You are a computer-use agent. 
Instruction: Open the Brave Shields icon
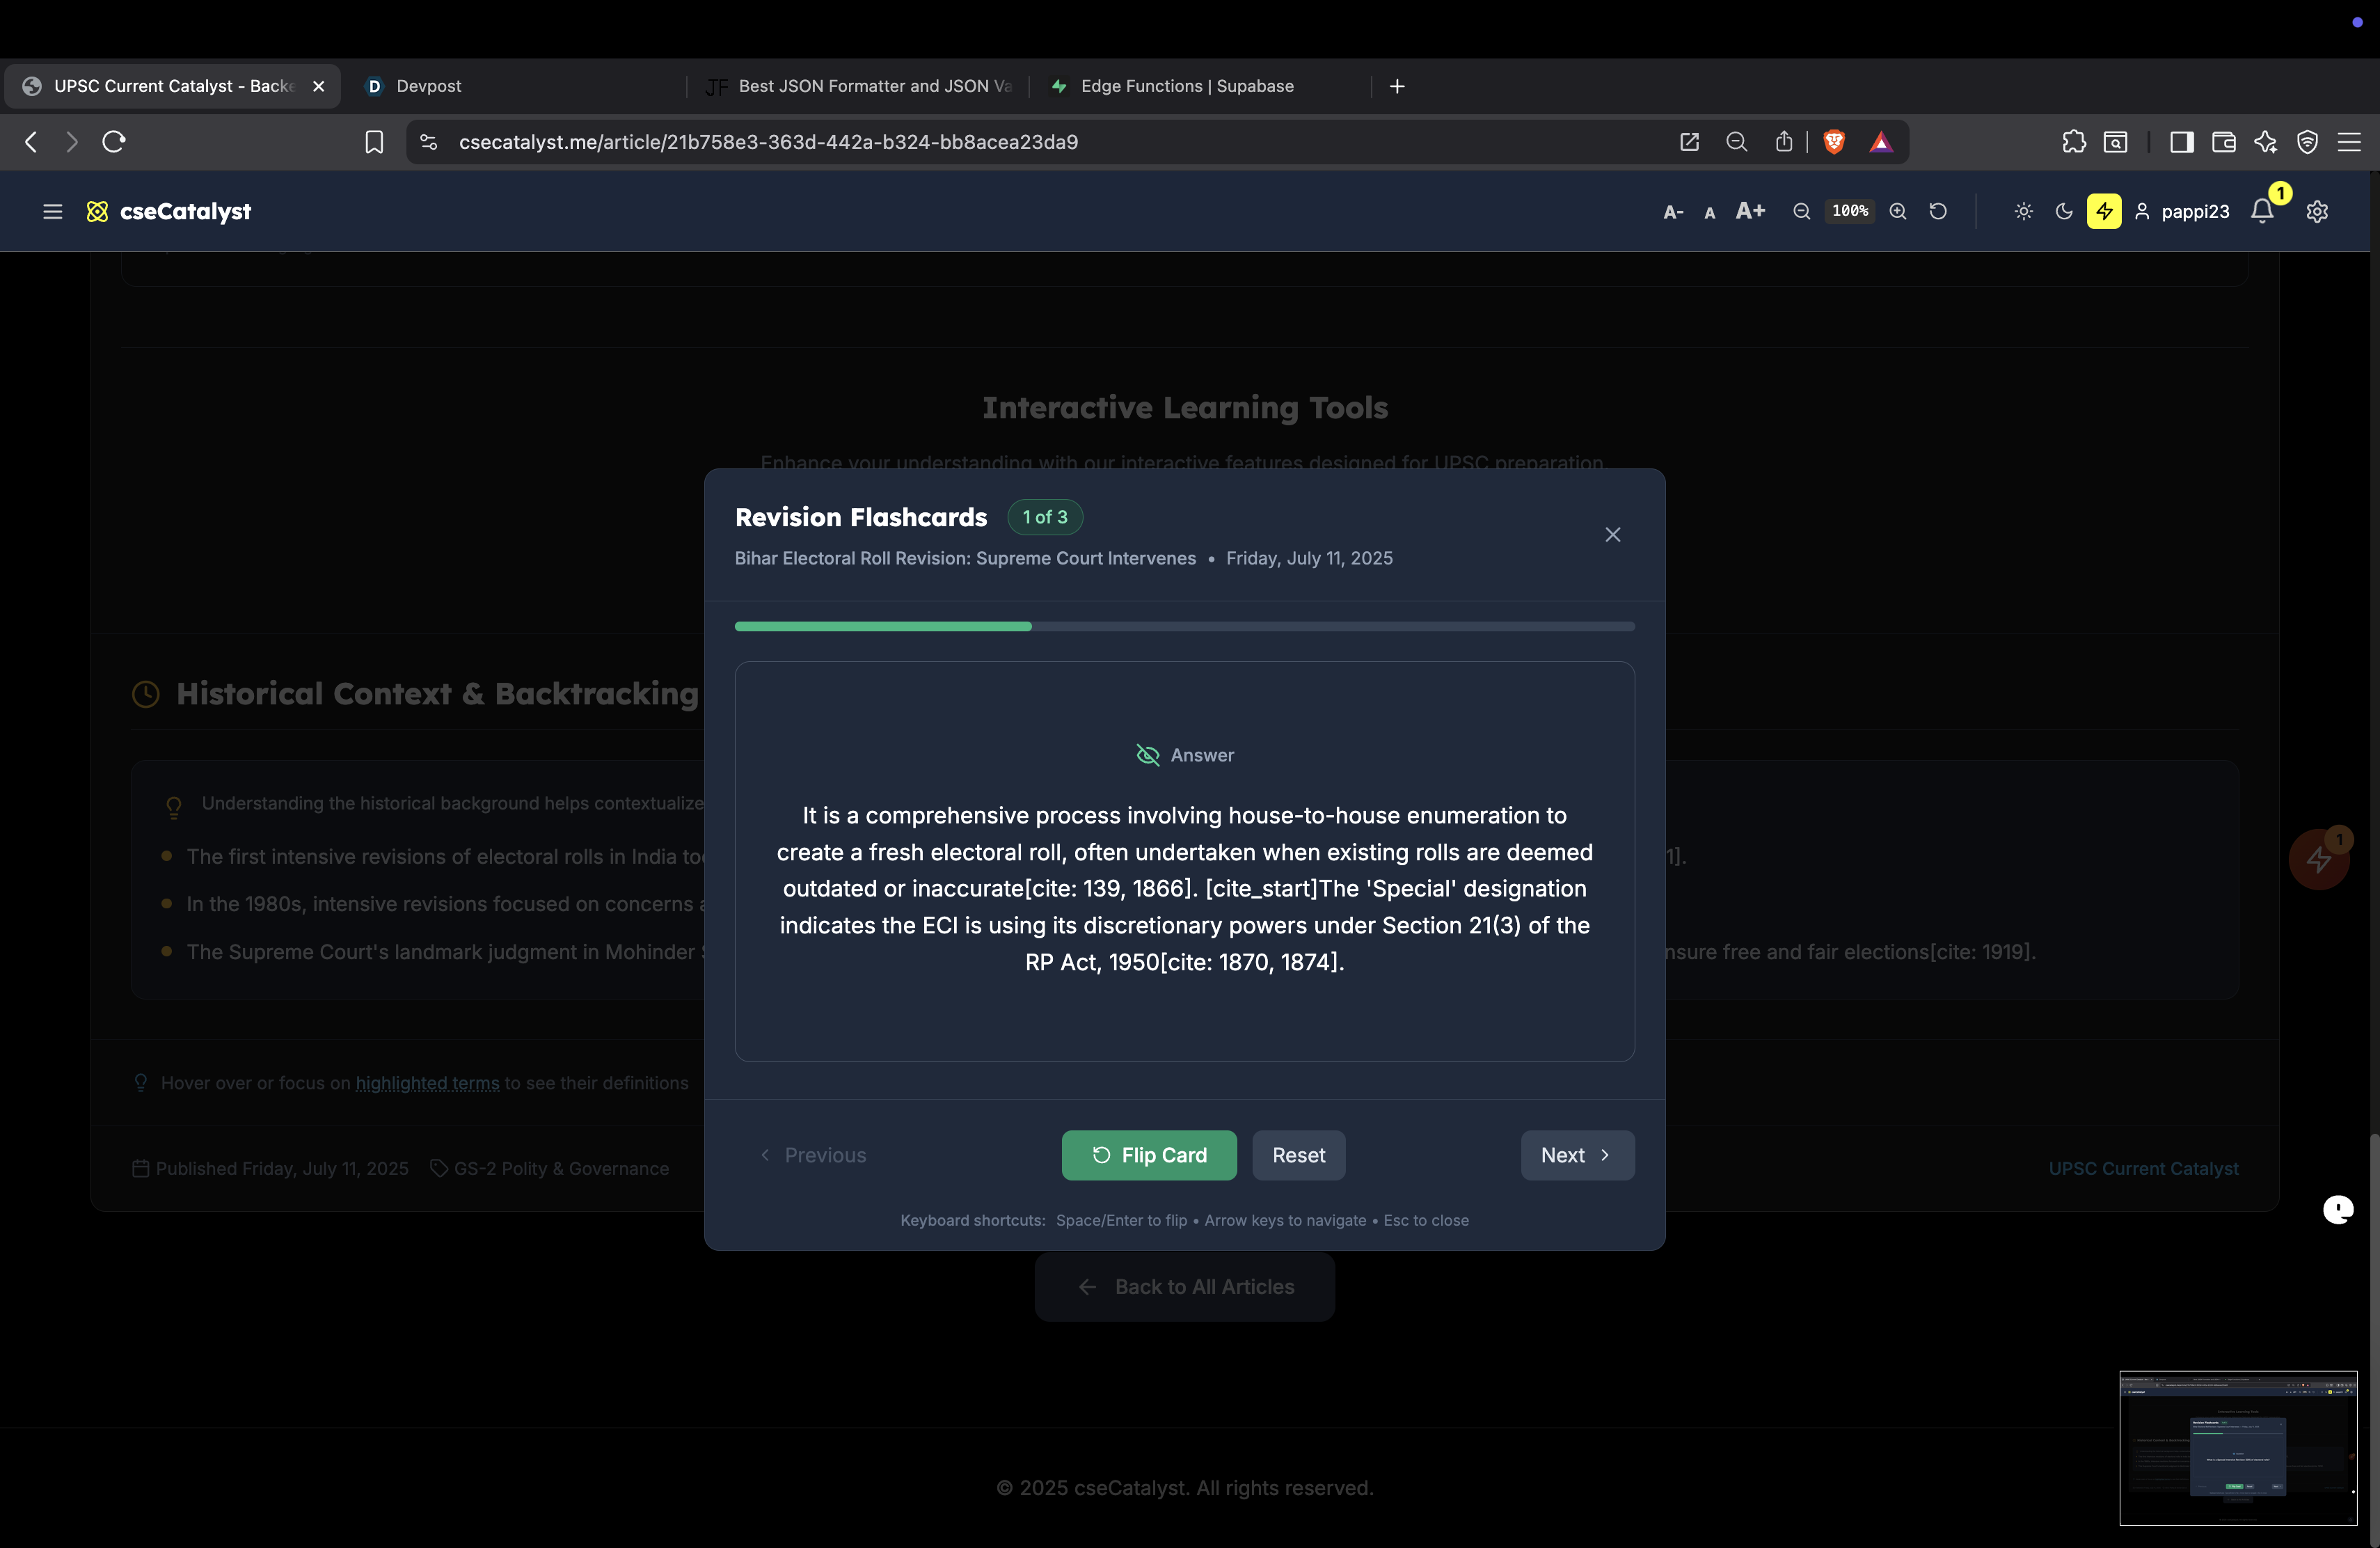coord(1834,142)
